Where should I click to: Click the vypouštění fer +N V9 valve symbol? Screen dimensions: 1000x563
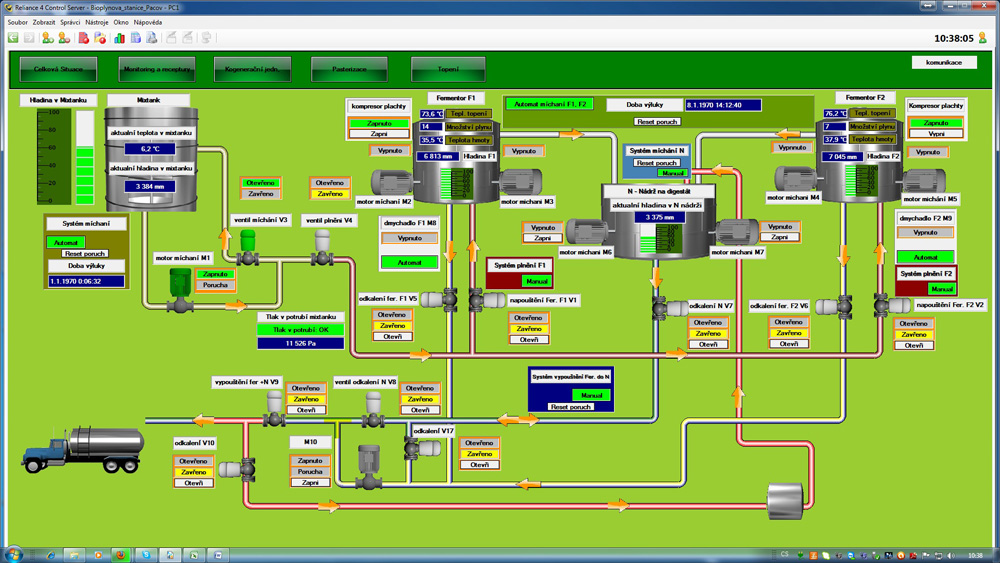click(274, 409)
